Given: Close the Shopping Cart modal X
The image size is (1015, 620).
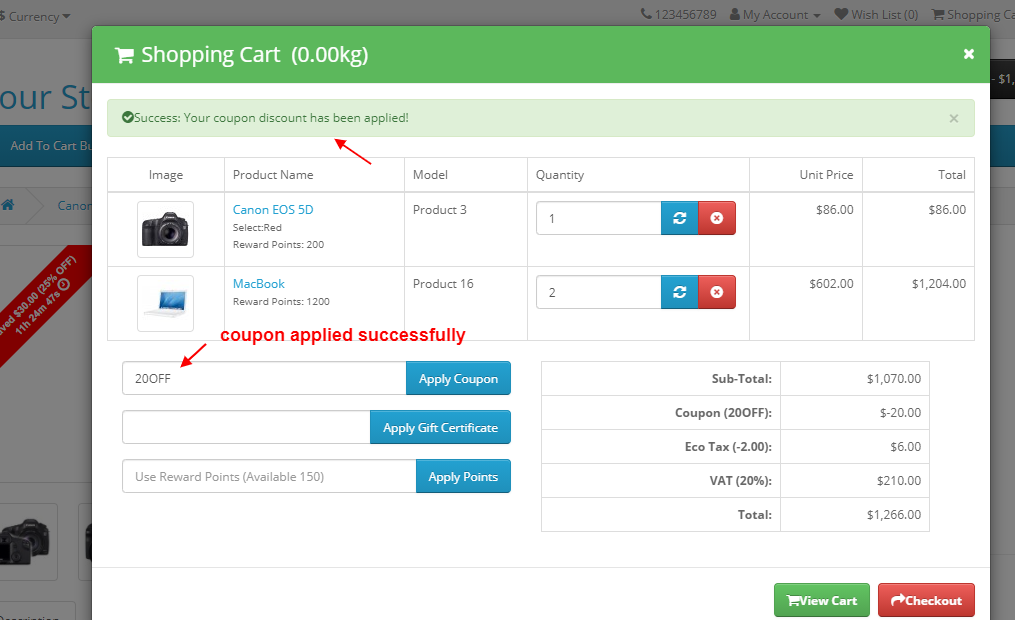Looking at the screenshot, I should pyautogui.click(x=968, y=54).
